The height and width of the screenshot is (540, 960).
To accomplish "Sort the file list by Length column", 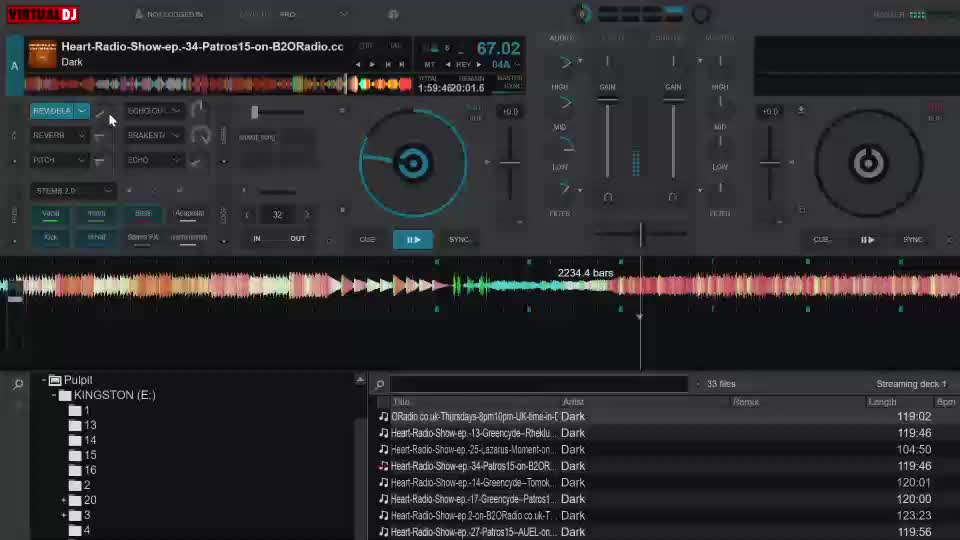I will [882, 402].
